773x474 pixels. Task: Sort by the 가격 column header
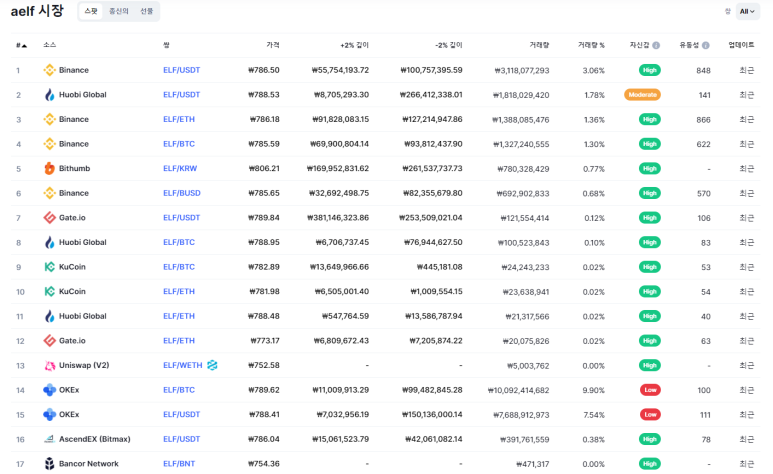pos(273,45)
